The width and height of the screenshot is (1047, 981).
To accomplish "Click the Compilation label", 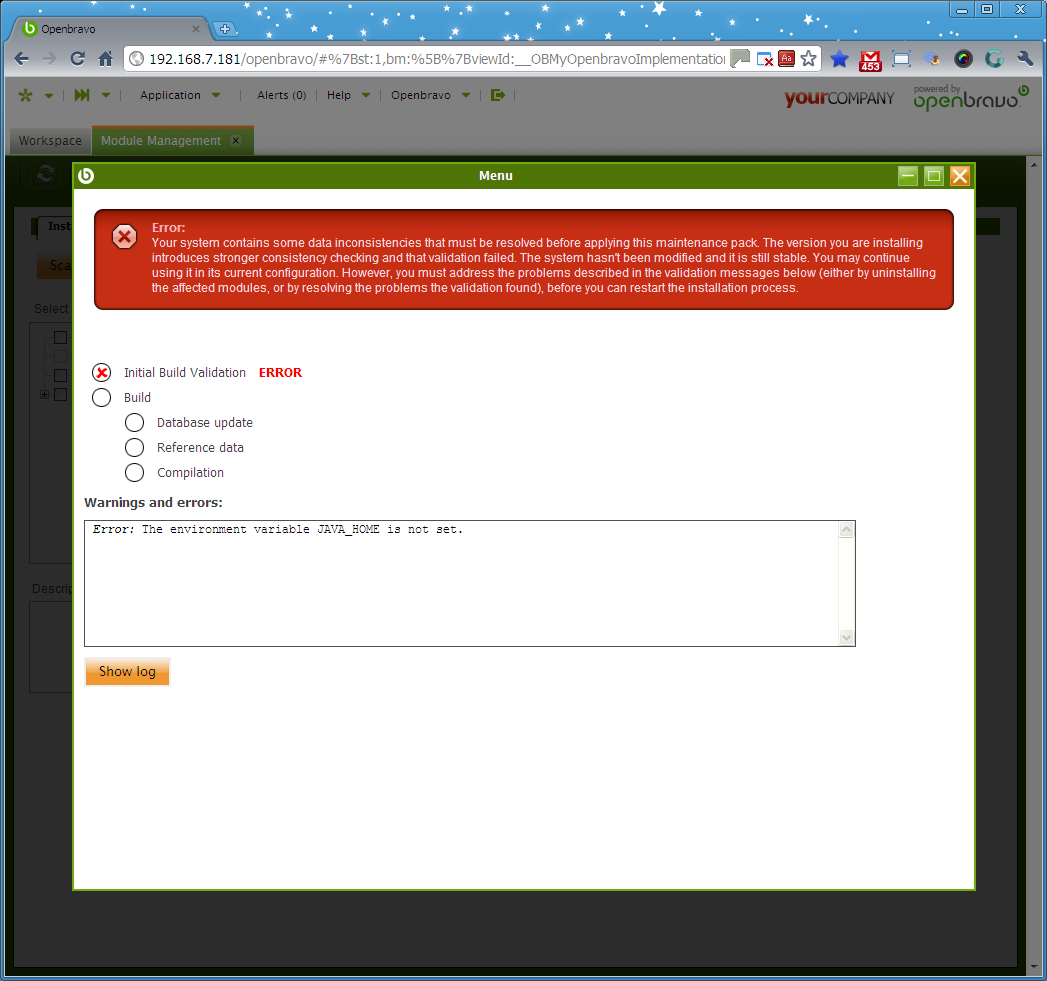I will click(x=190, y=473).
